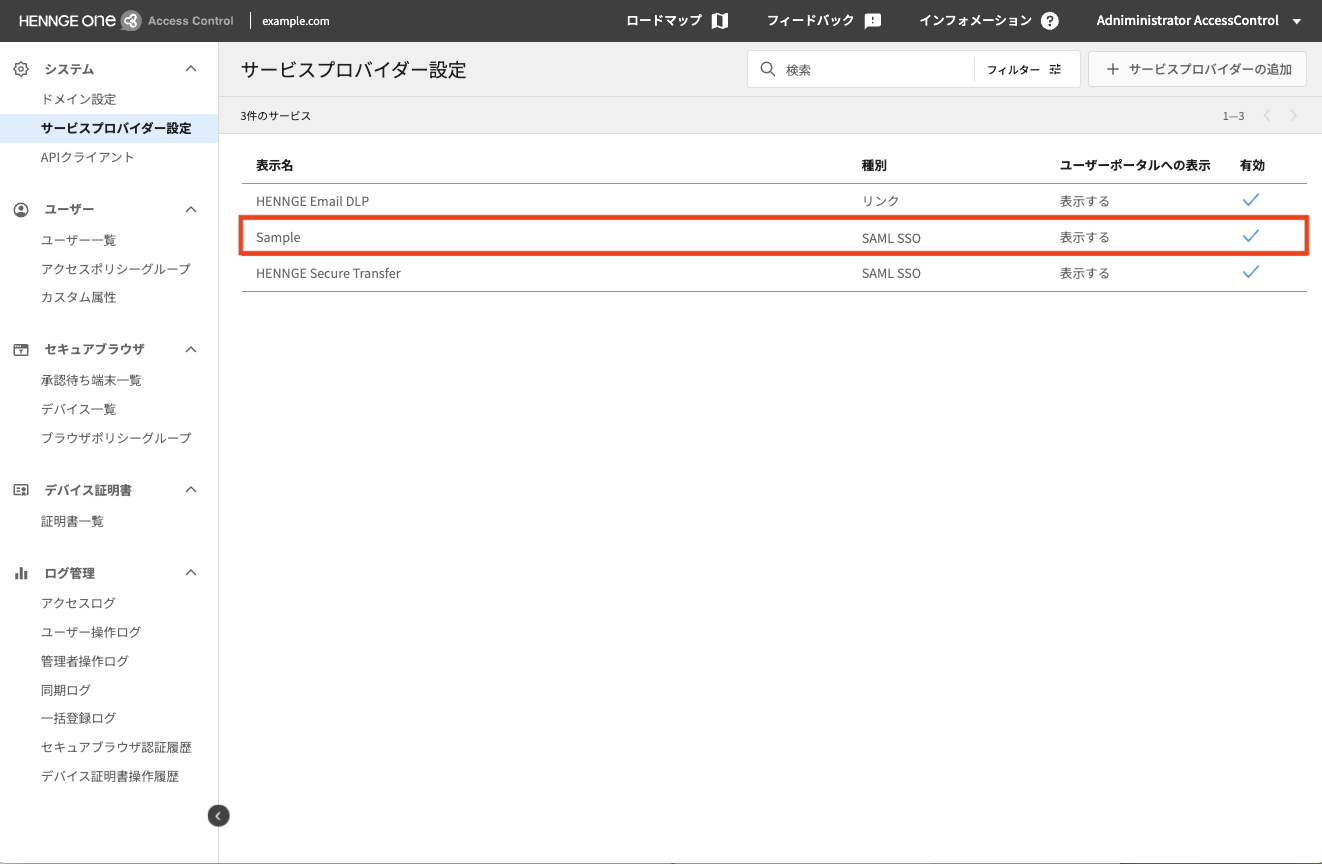Click the HENNGE One logo icon
Screen dimensions: 1322x864
(130, 21)
